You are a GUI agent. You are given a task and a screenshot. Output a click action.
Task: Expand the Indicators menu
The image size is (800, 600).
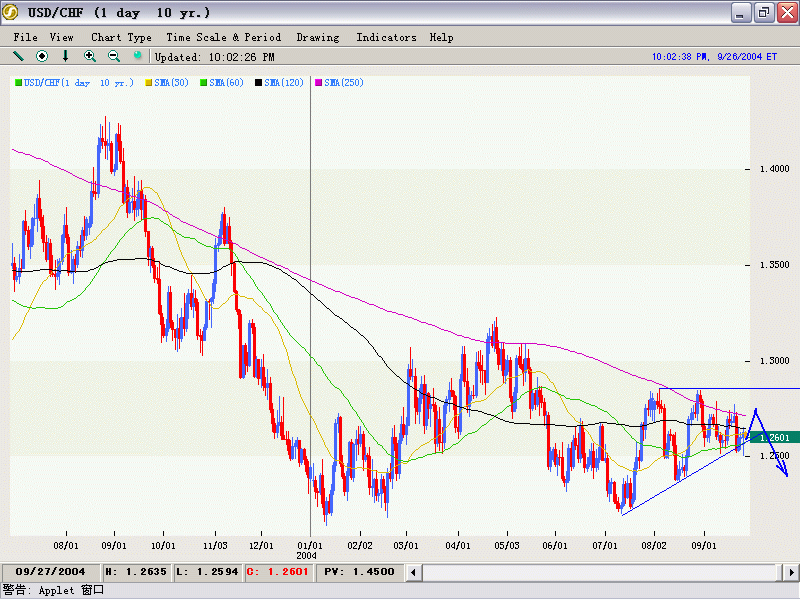pos(386,37)
